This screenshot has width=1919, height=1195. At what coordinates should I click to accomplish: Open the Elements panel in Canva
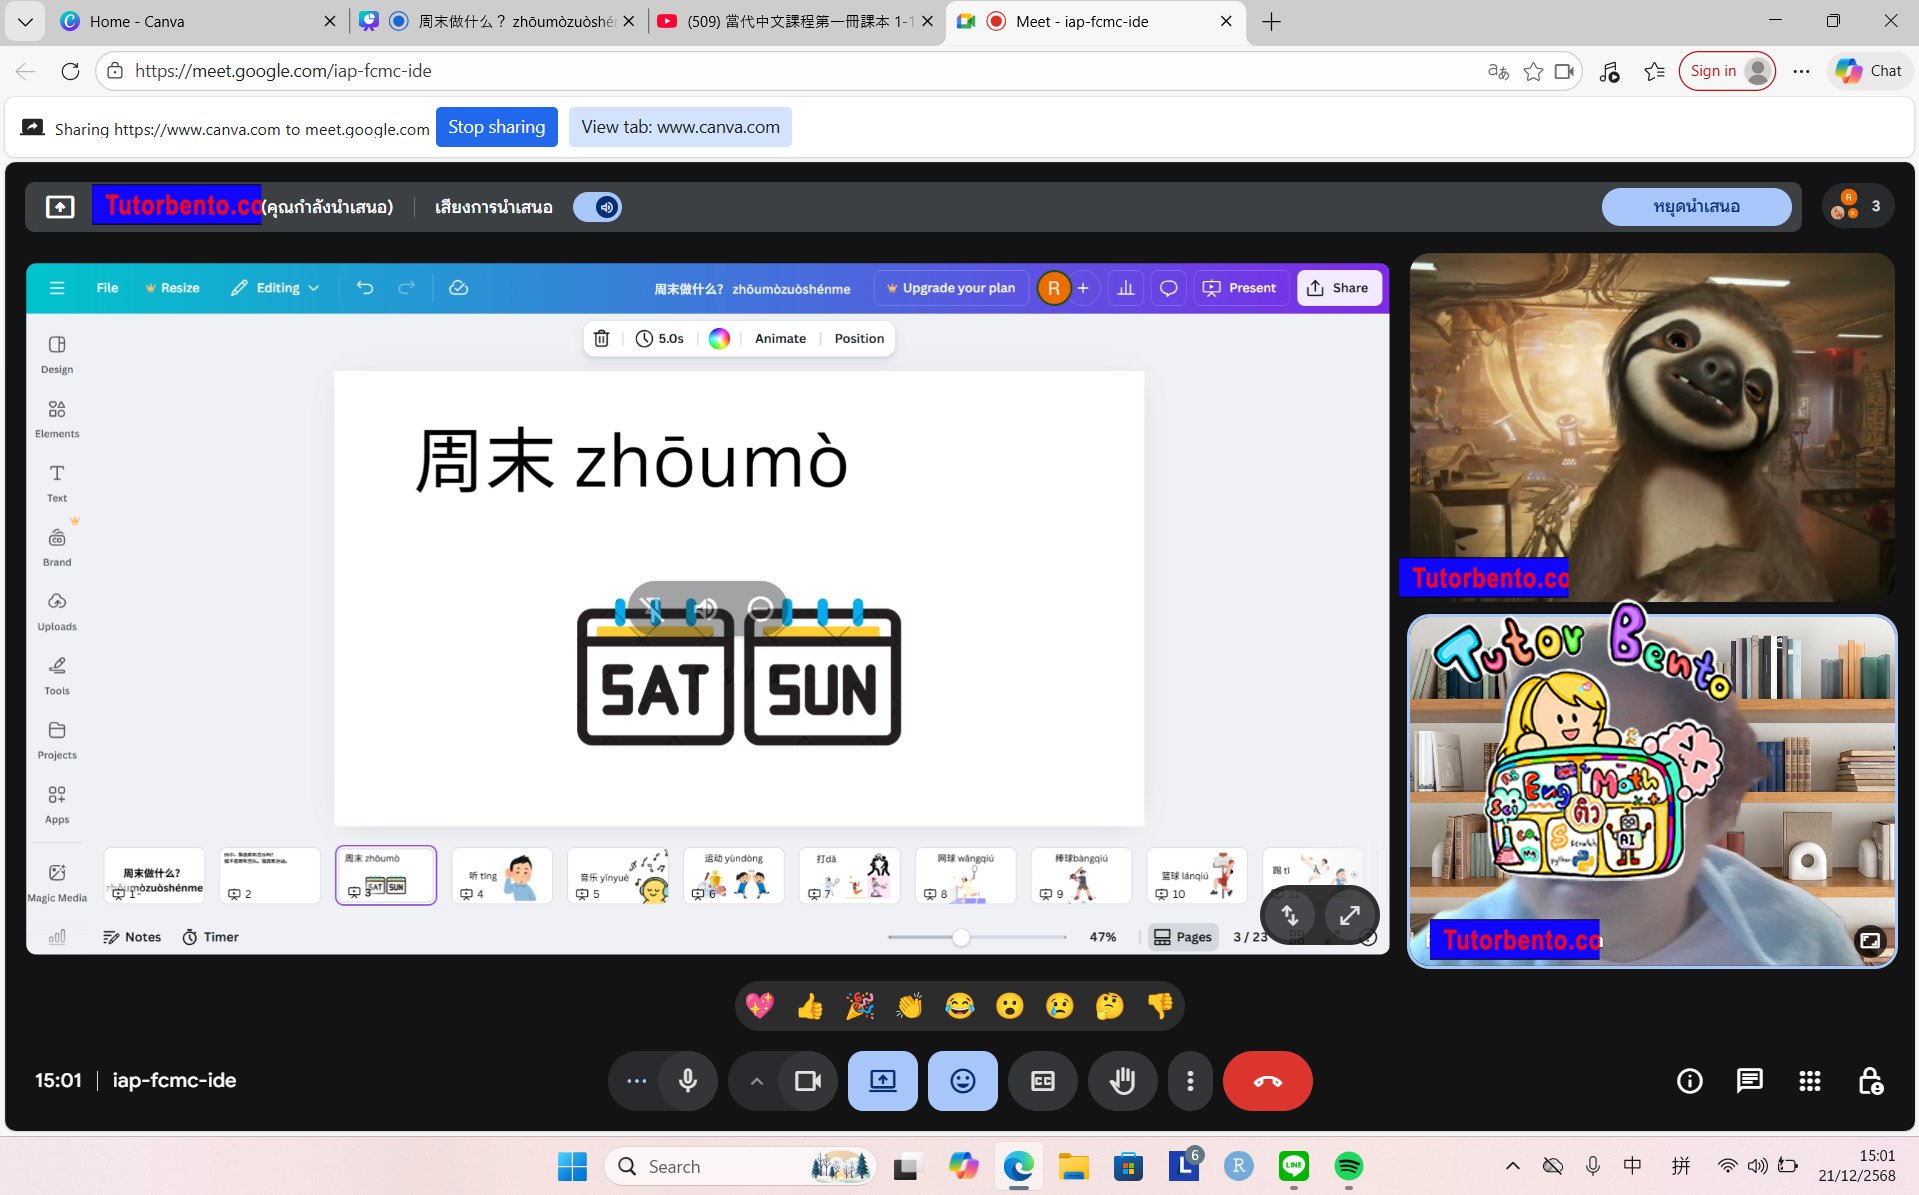[x=56, y=416]
